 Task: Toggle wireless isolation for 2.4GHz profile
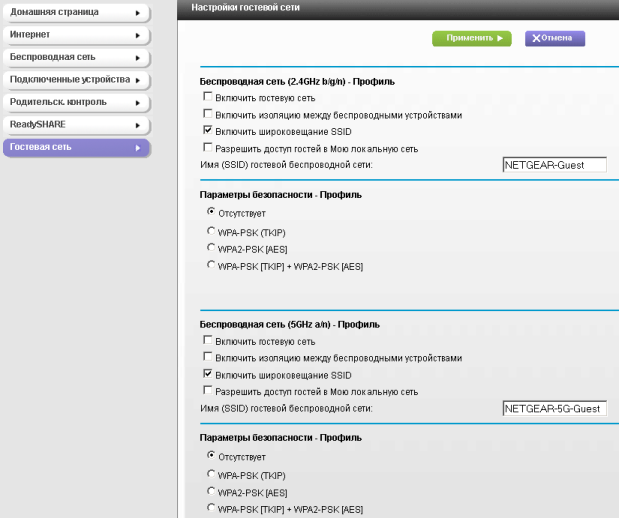208,114
